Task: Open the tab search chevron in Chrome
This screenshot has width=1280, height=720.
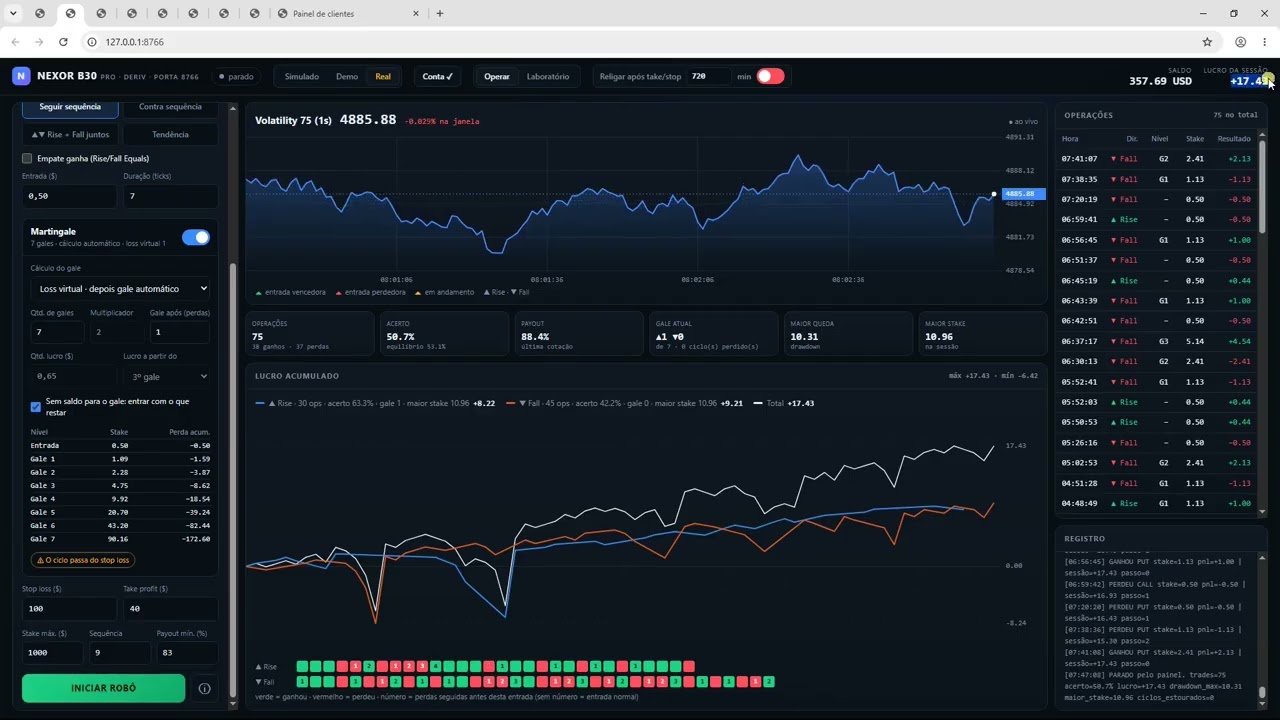Action: tap(13, 14)
